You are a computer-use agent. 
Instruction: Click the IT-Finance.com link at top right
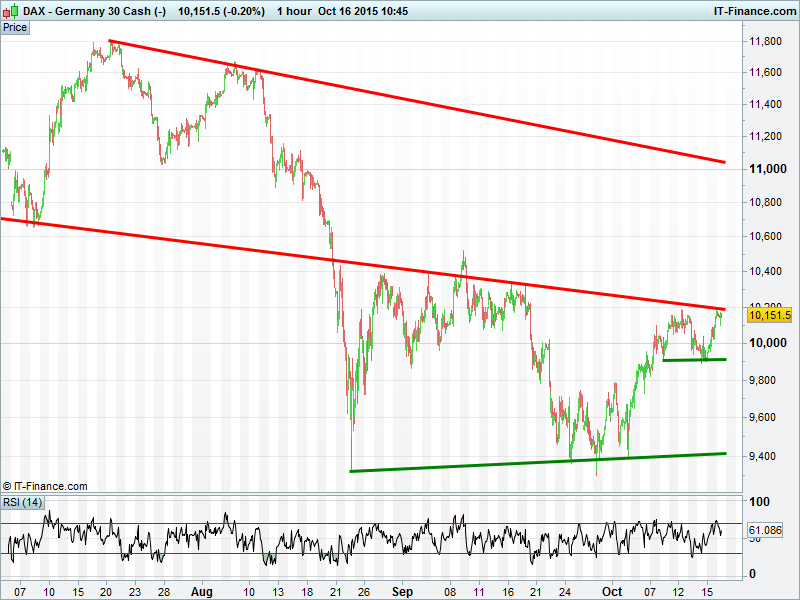point(755,11)
